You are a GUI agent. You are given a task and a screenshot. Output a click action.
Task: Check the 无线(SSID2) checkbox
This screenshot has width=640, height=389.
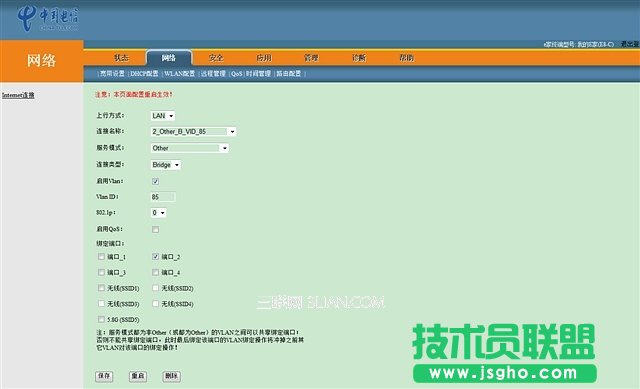(x=156, y=288)
